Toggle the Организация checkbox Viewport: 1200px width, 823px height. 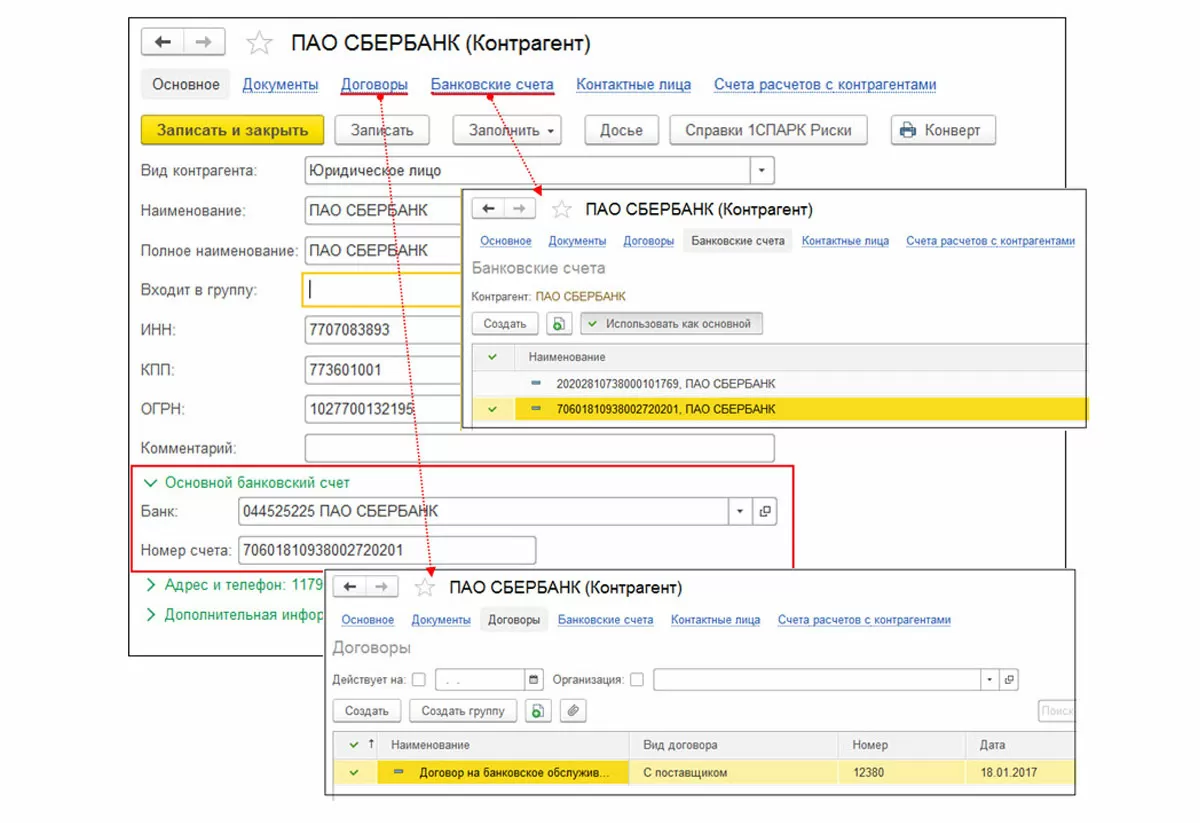pyautogui.click(x=637, y=680)
